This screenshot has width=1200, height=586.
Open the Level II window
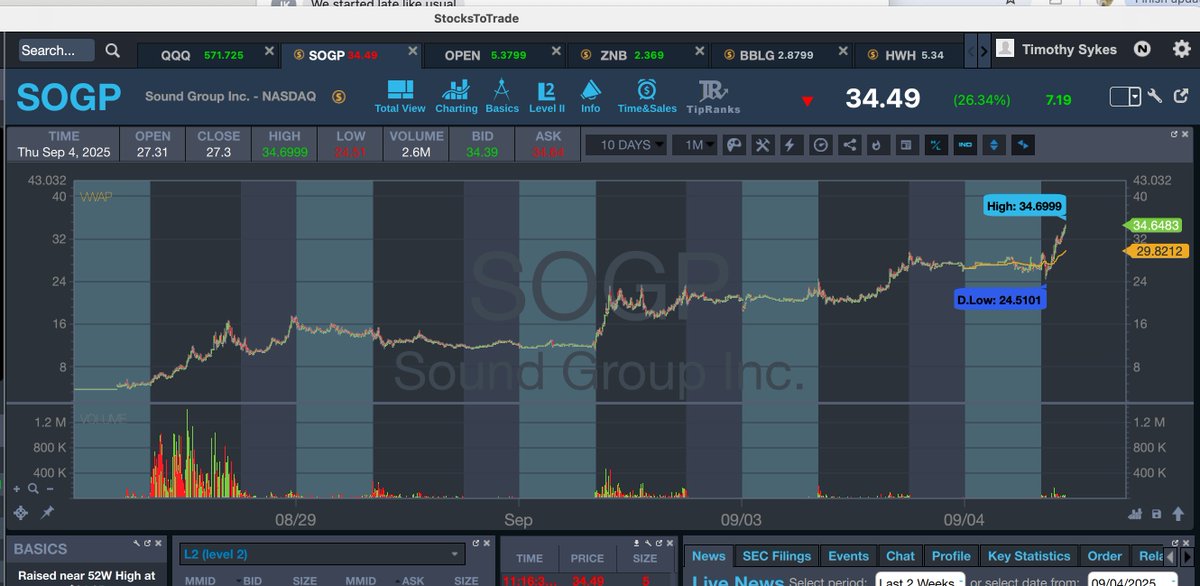point(546,96)
